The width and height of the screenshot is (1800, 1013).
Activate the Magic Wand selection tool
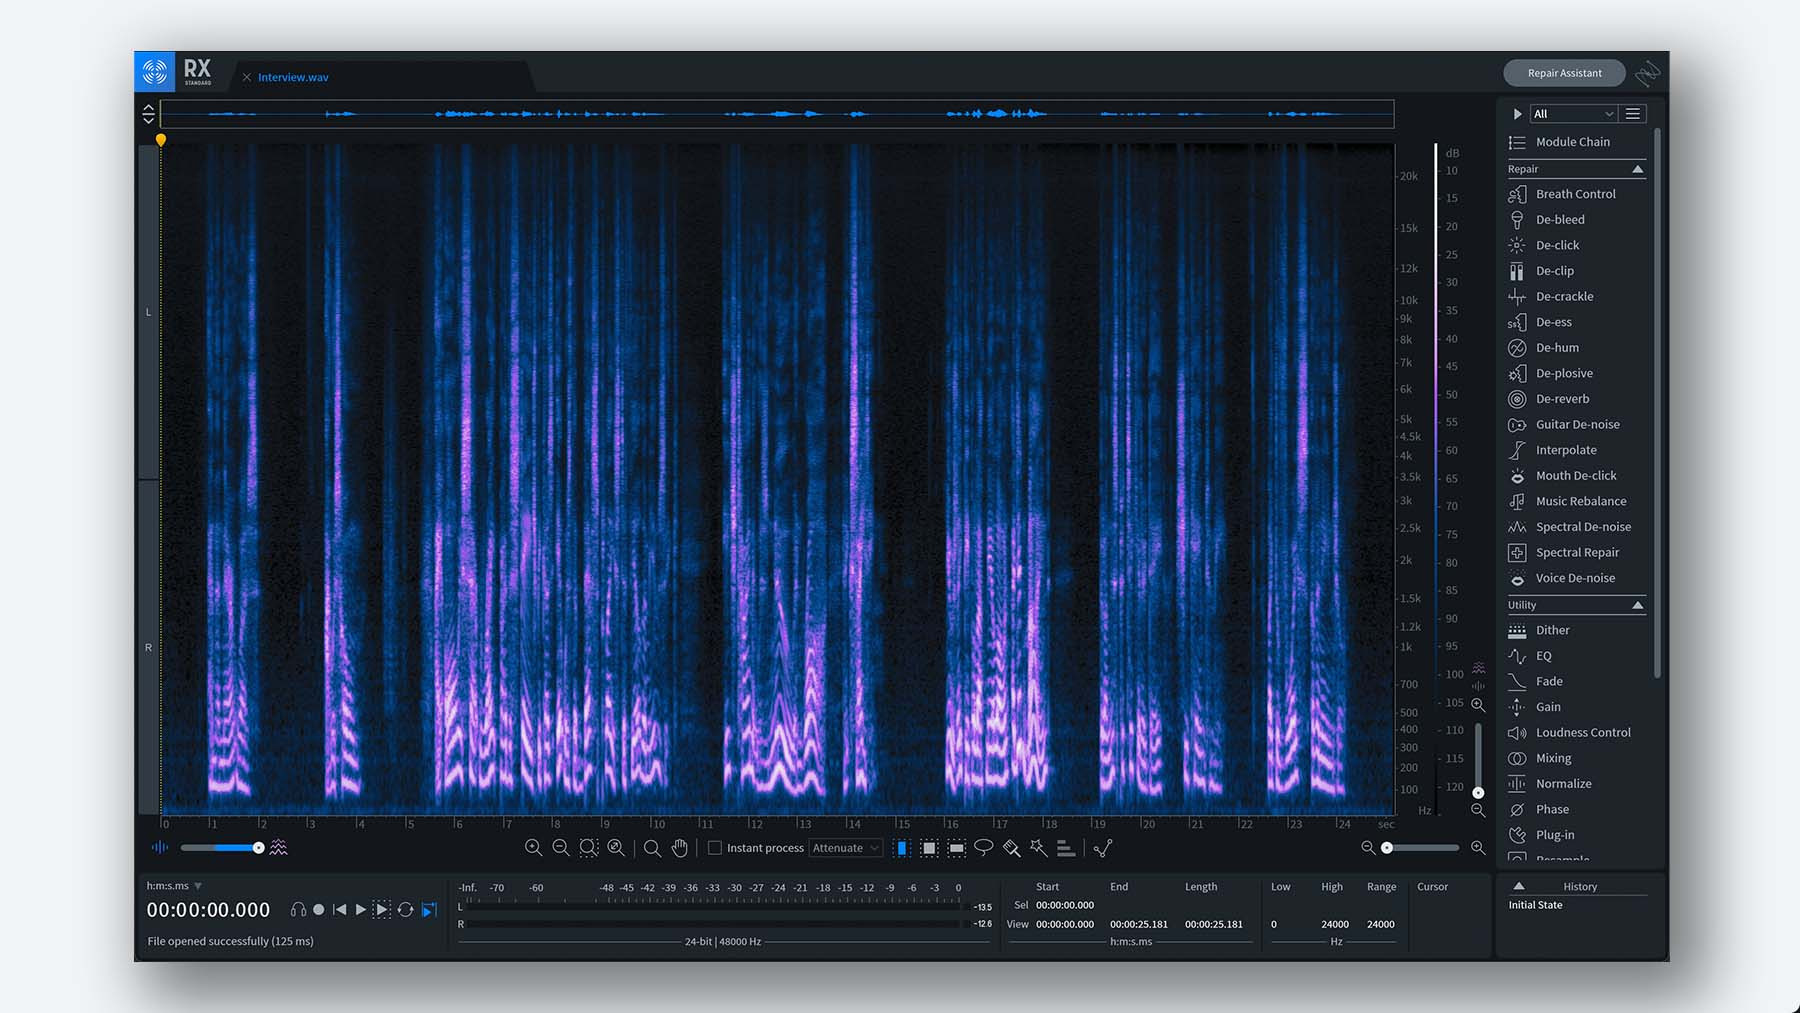1039,848
